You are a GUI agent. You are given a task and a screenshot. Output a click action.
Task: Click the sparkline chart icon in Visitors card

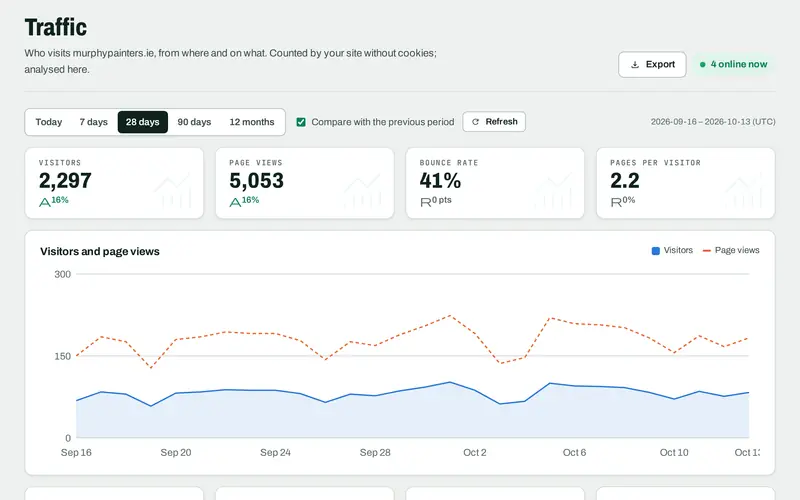coord(172,190)
